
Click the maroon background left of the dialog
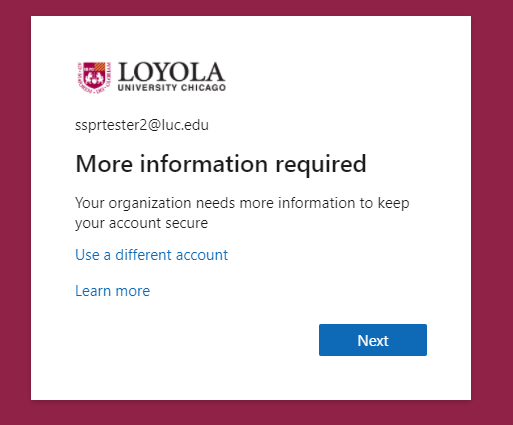pos(15,212)
